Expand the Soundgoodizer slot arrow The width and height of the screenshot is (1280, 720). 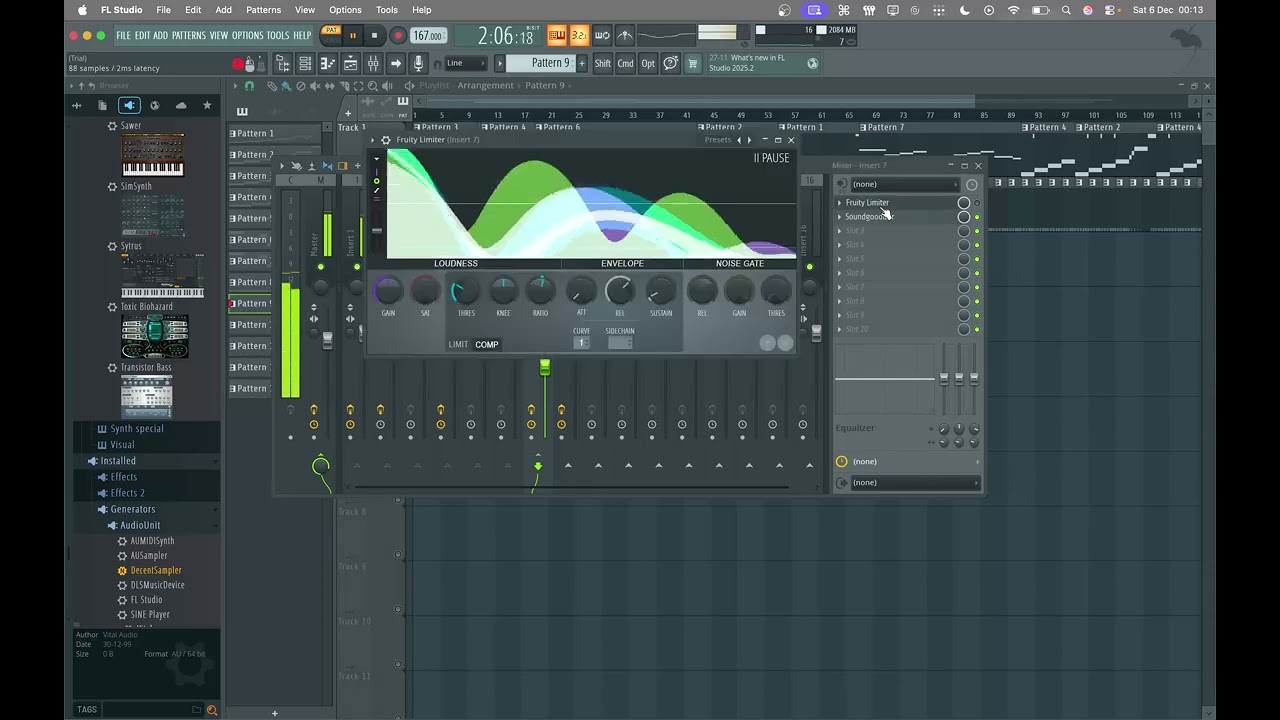840,217
